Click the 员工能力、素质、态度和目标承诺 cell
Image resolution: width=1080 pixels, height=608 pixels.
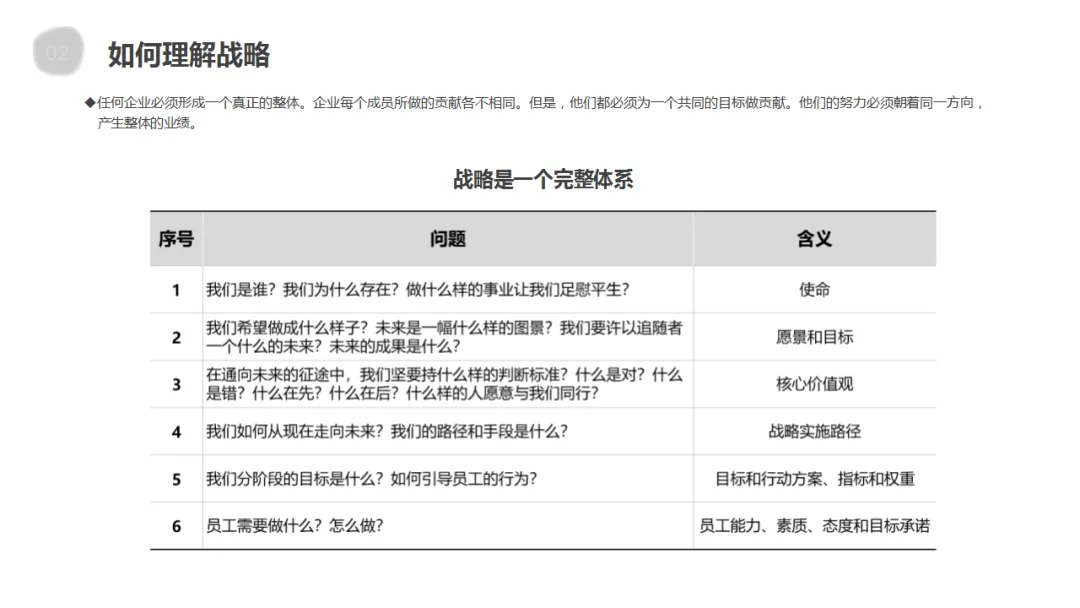point(814,526)
